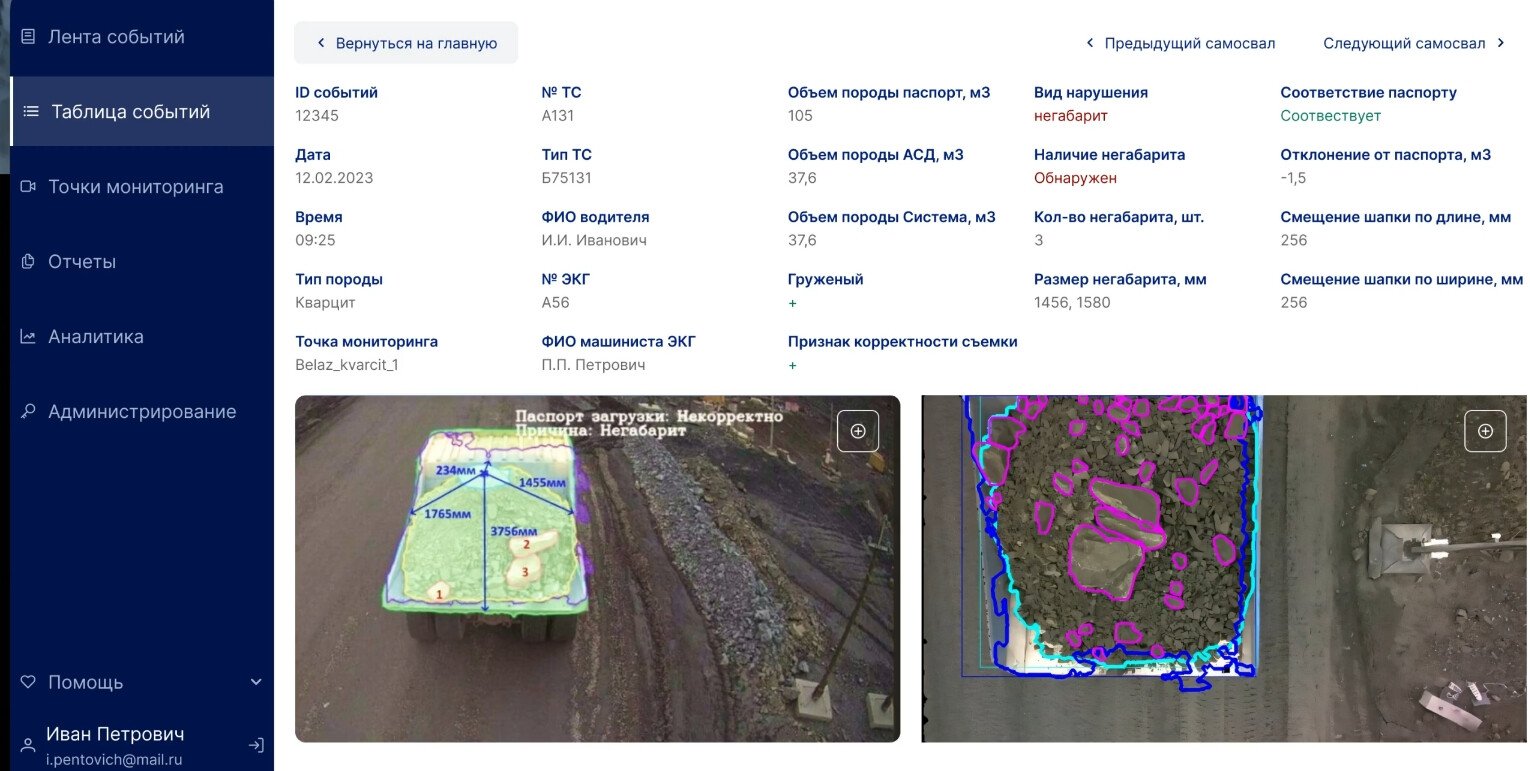Click the logout icon next to Иван Петрович
1530x771 pixels.
pos(256,745)
